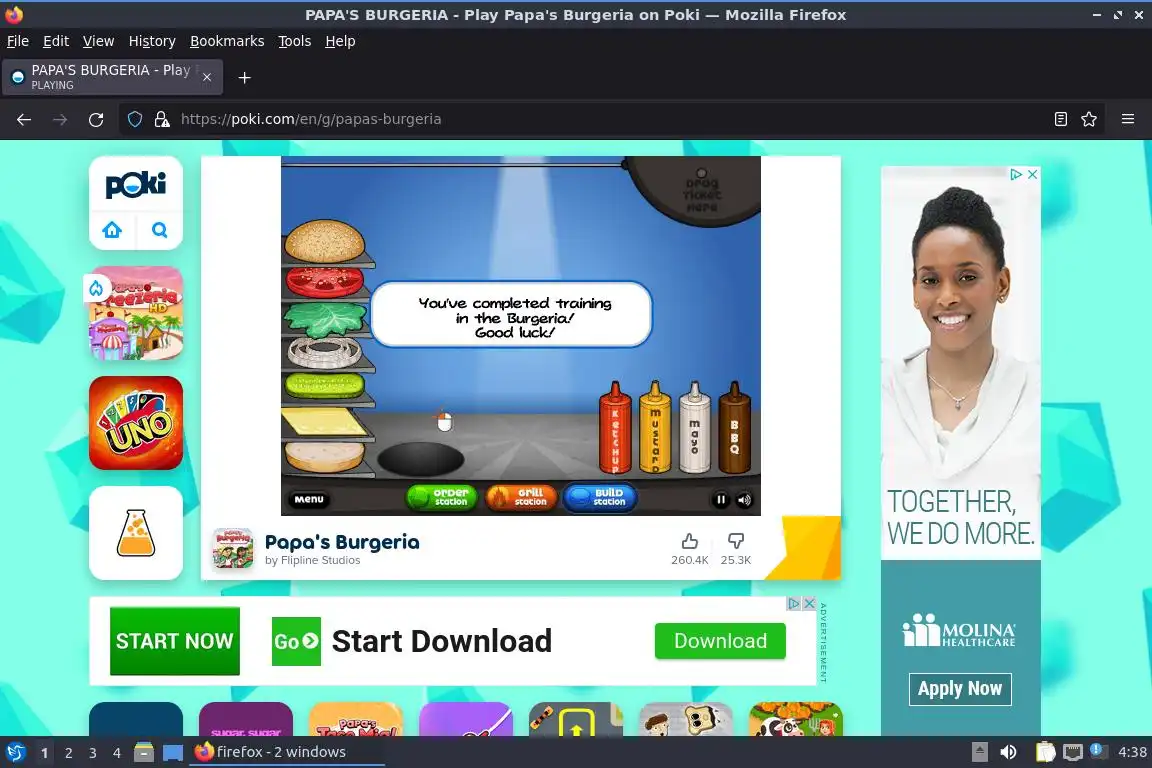The width and height of the screenshot is (1152, 768).
Task: Open the UNO game thumbnail
Action: click(x=136, y=423)
